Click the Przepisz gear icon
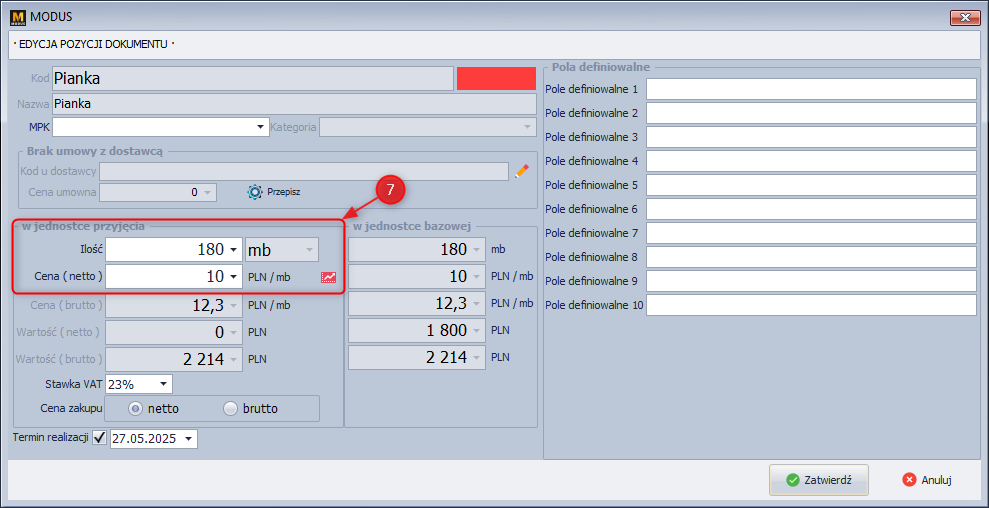Screen dimensions: 989x508 pos(254,192)
